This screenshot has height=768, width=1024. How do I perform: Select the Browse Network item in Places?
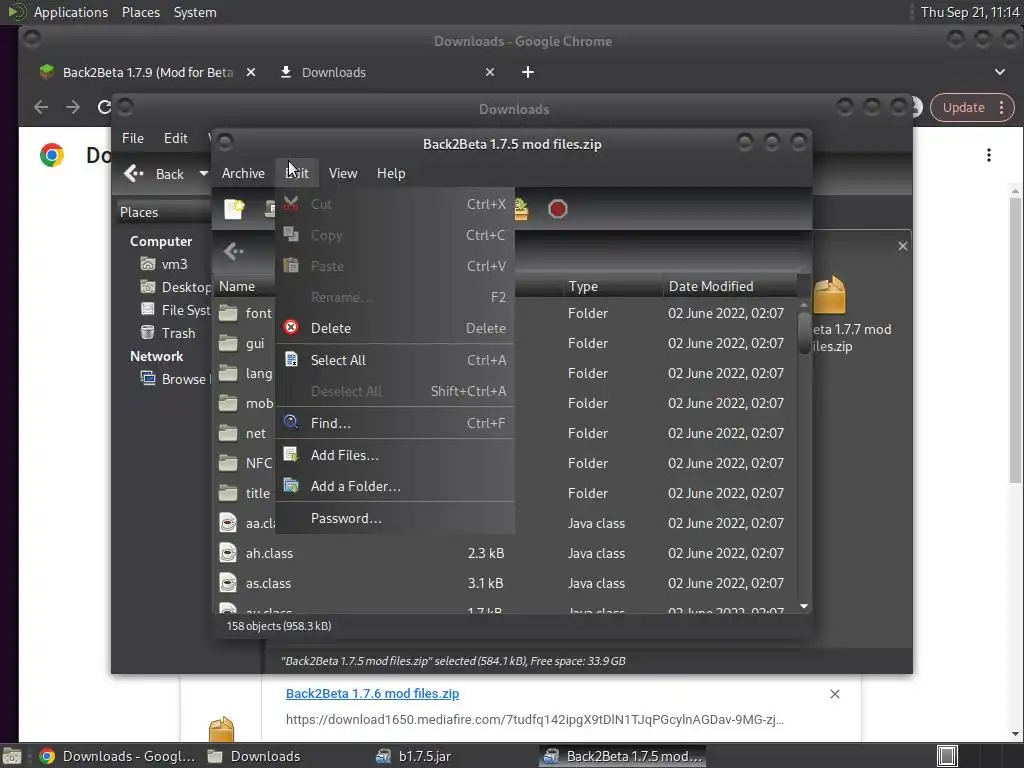(x=175, y=379)
